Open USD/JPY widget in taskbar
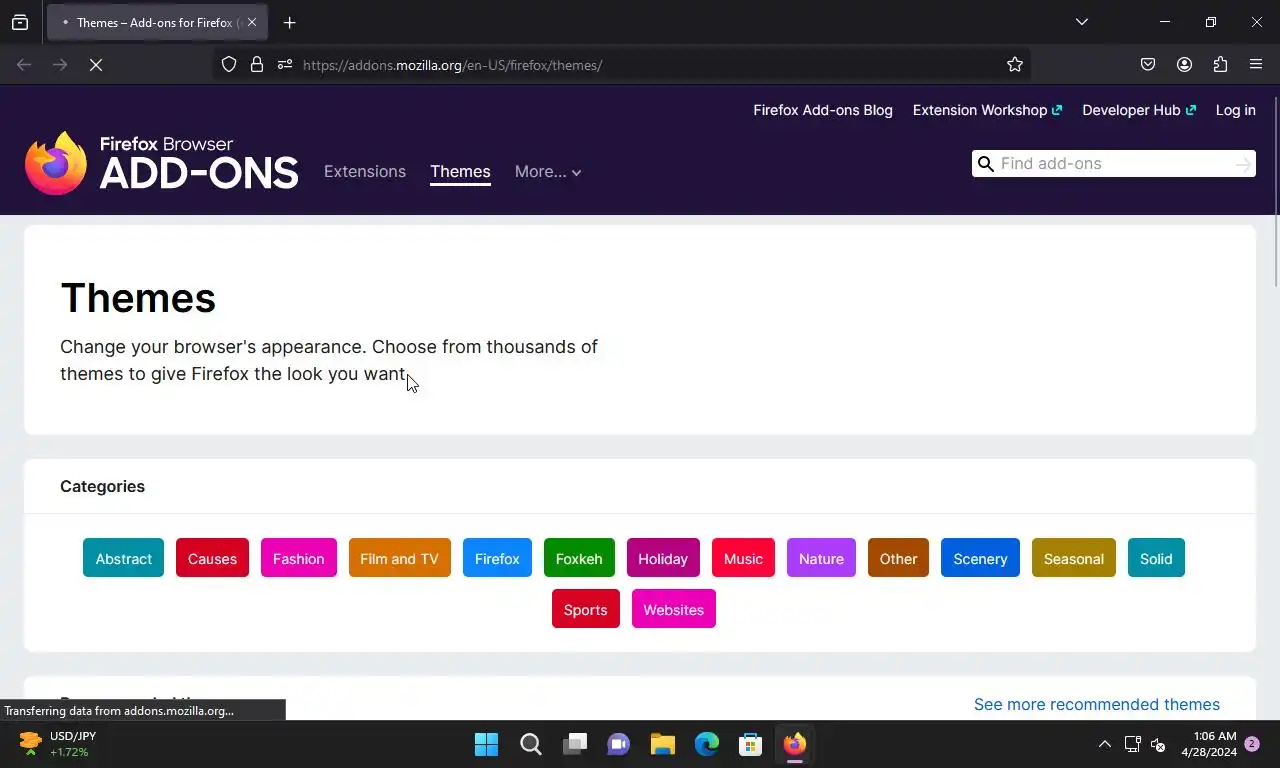This screenshot has width=1280, height=768. click(x=56, y=744)
